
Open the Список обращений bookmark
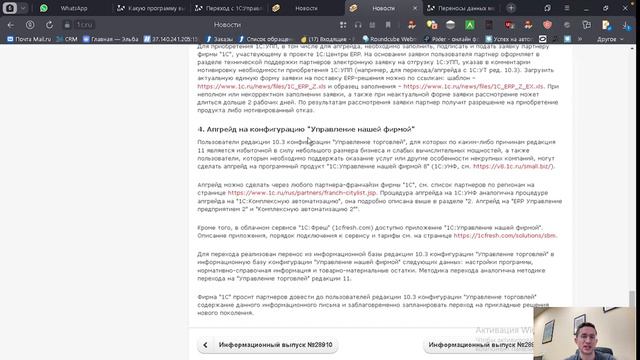click(266, 39)
